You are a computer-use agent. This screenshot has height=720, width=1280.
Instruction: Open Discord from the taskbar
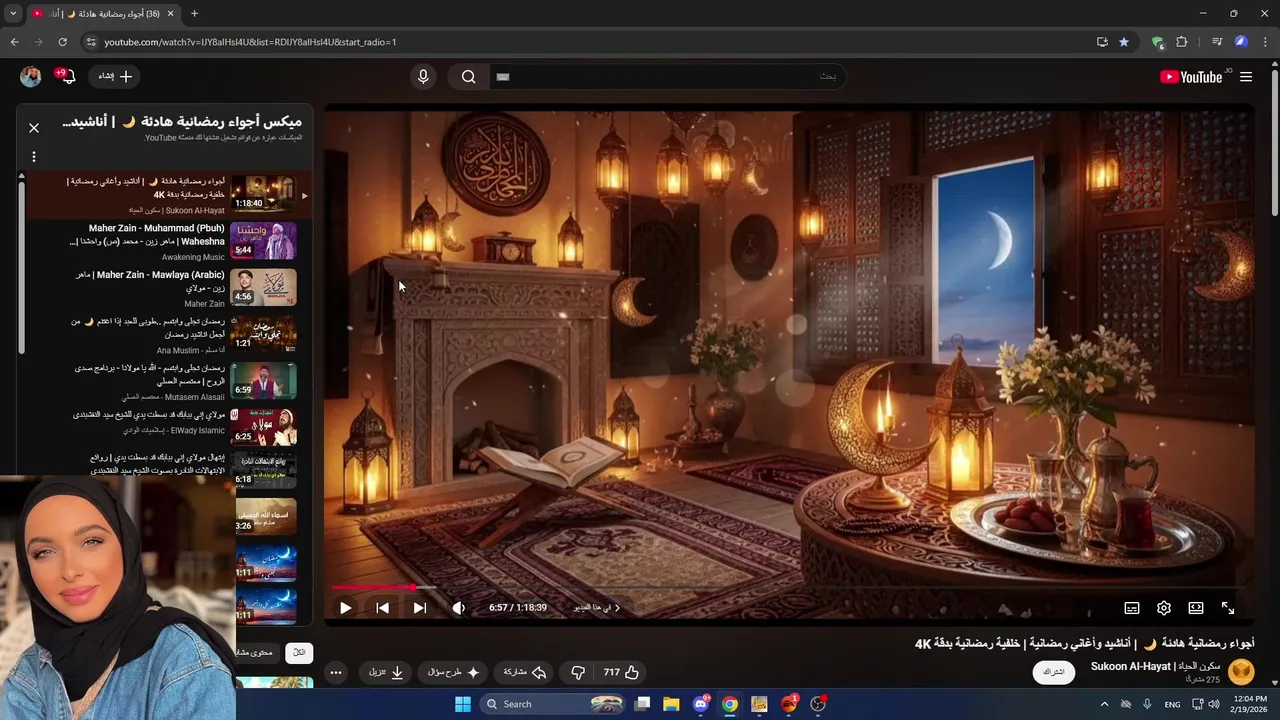[x=701, y=704]
